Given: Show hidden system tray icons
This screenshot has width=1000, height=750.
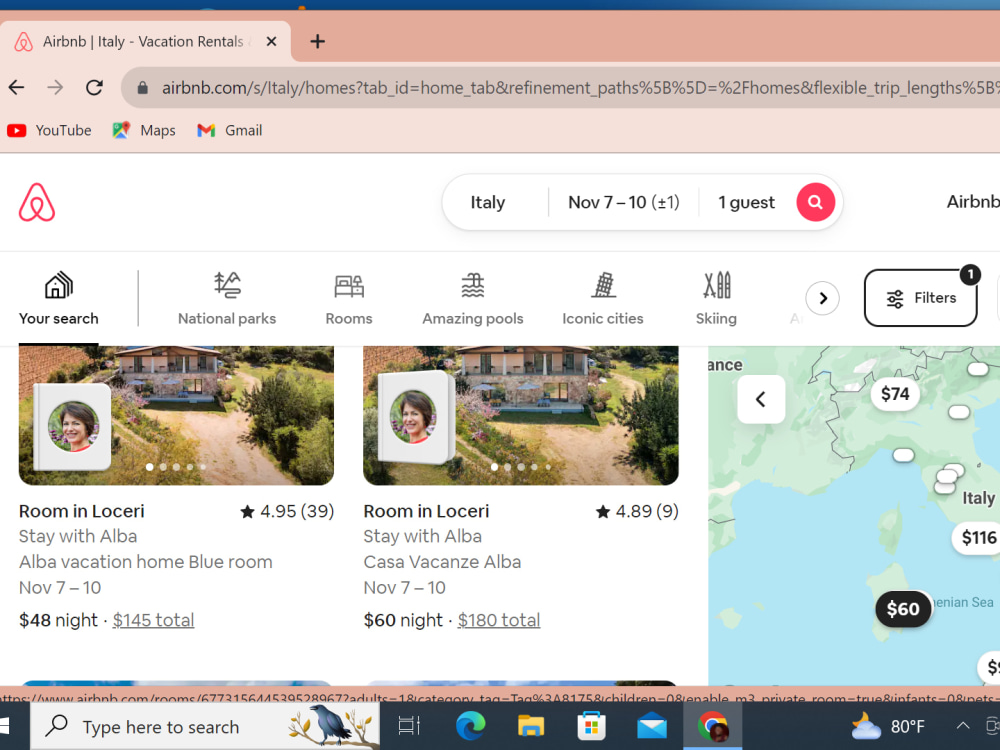Looking at the screenshot, I should 962,726.
